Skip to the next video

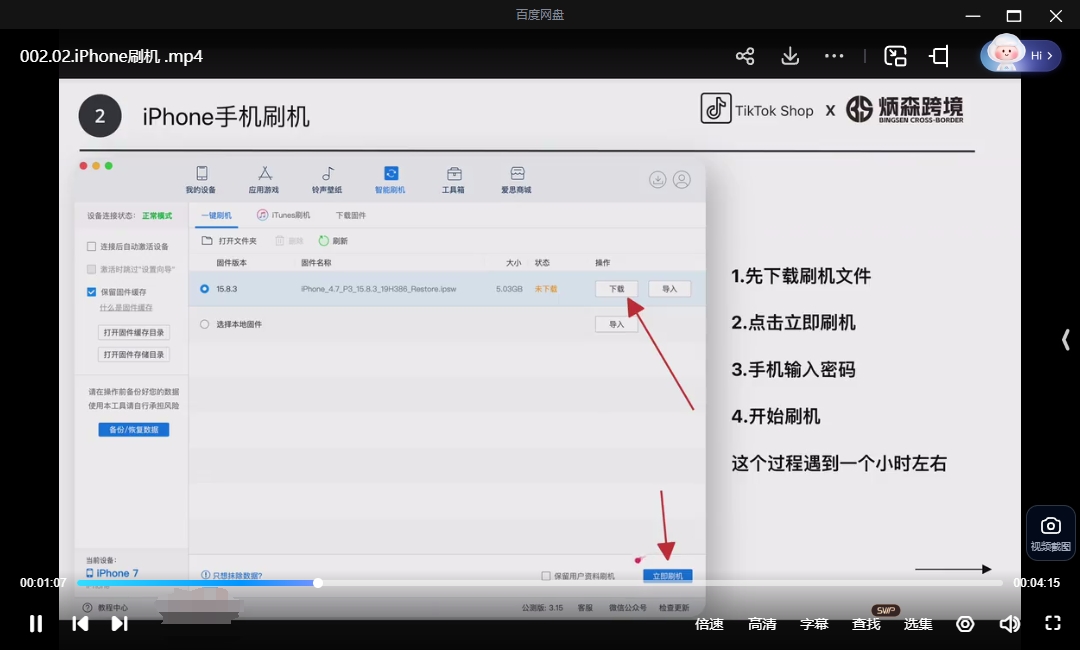point(119,623)
